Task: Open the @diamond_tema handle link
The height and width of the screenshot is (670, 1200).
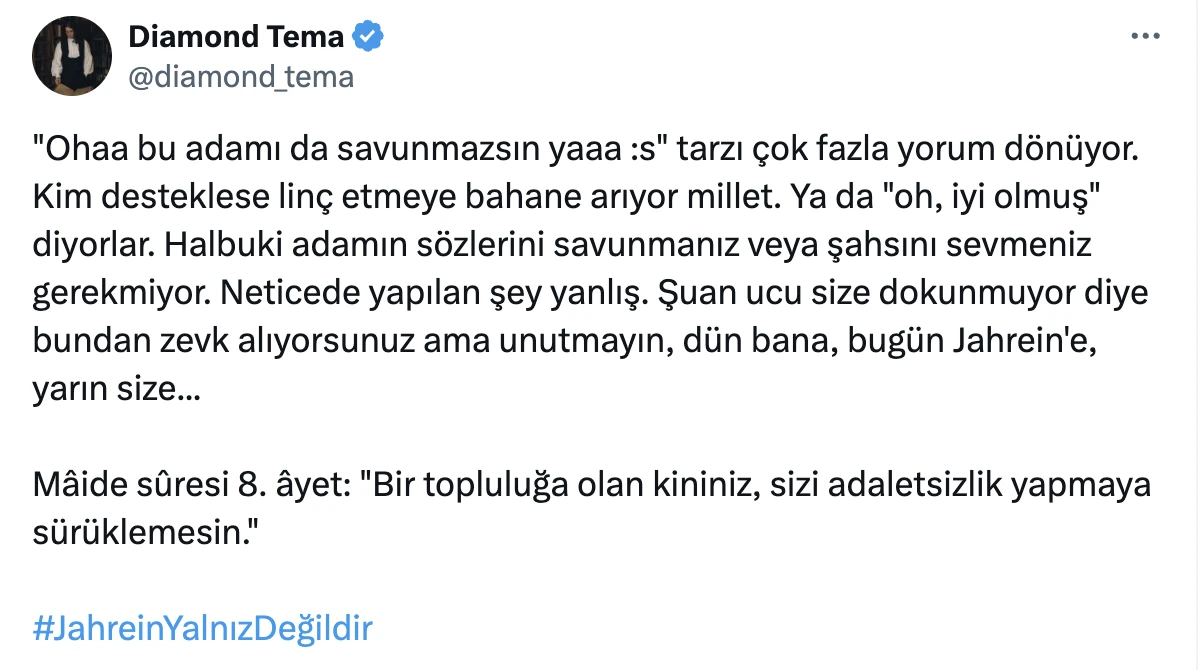Action: coord(241,76)
